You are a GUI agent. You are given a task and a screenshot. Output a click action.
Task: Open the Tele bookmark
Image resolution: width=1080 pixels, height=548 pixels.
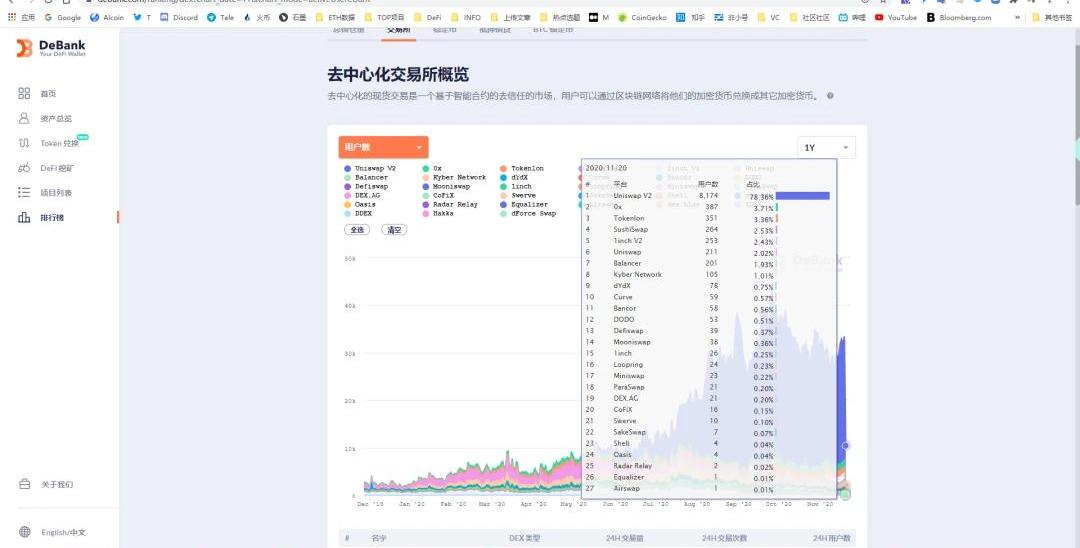click(220, 17)
